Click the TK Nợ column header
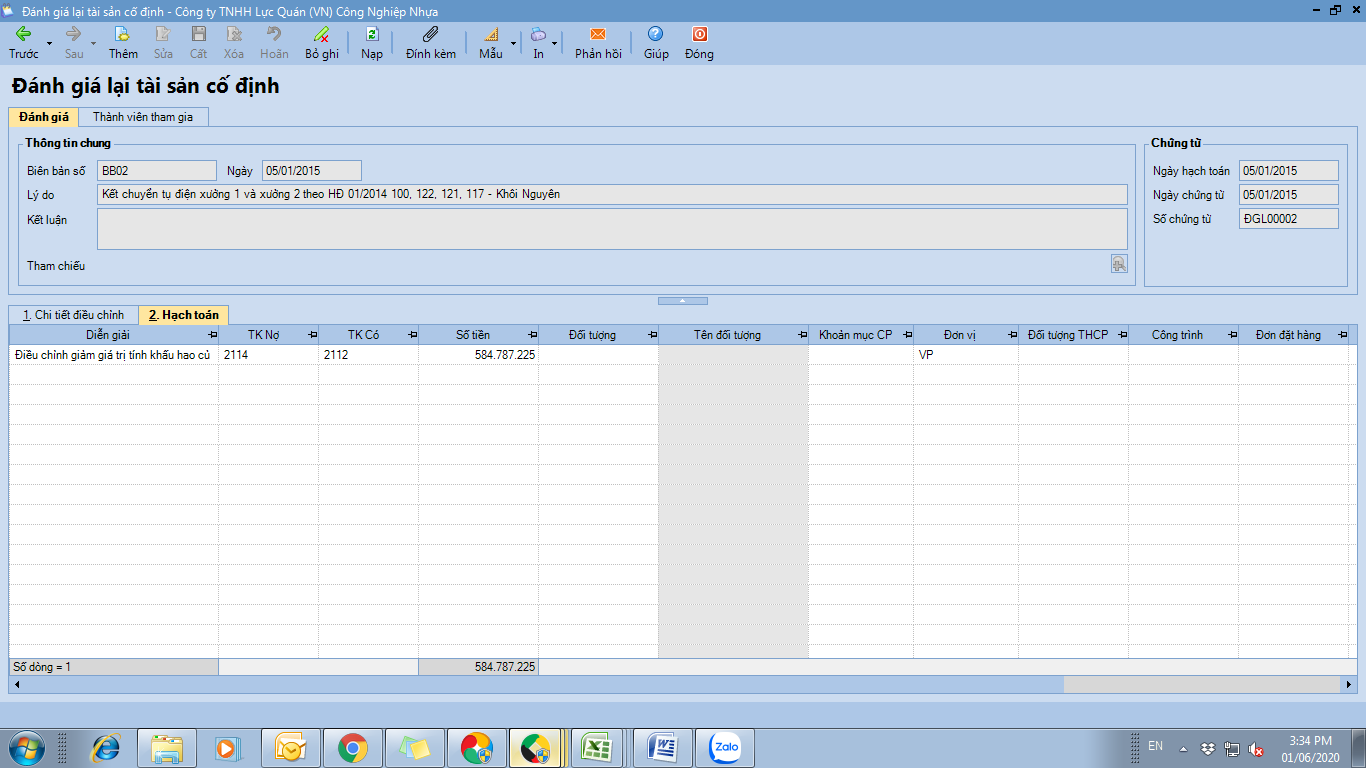 (263, 335)
